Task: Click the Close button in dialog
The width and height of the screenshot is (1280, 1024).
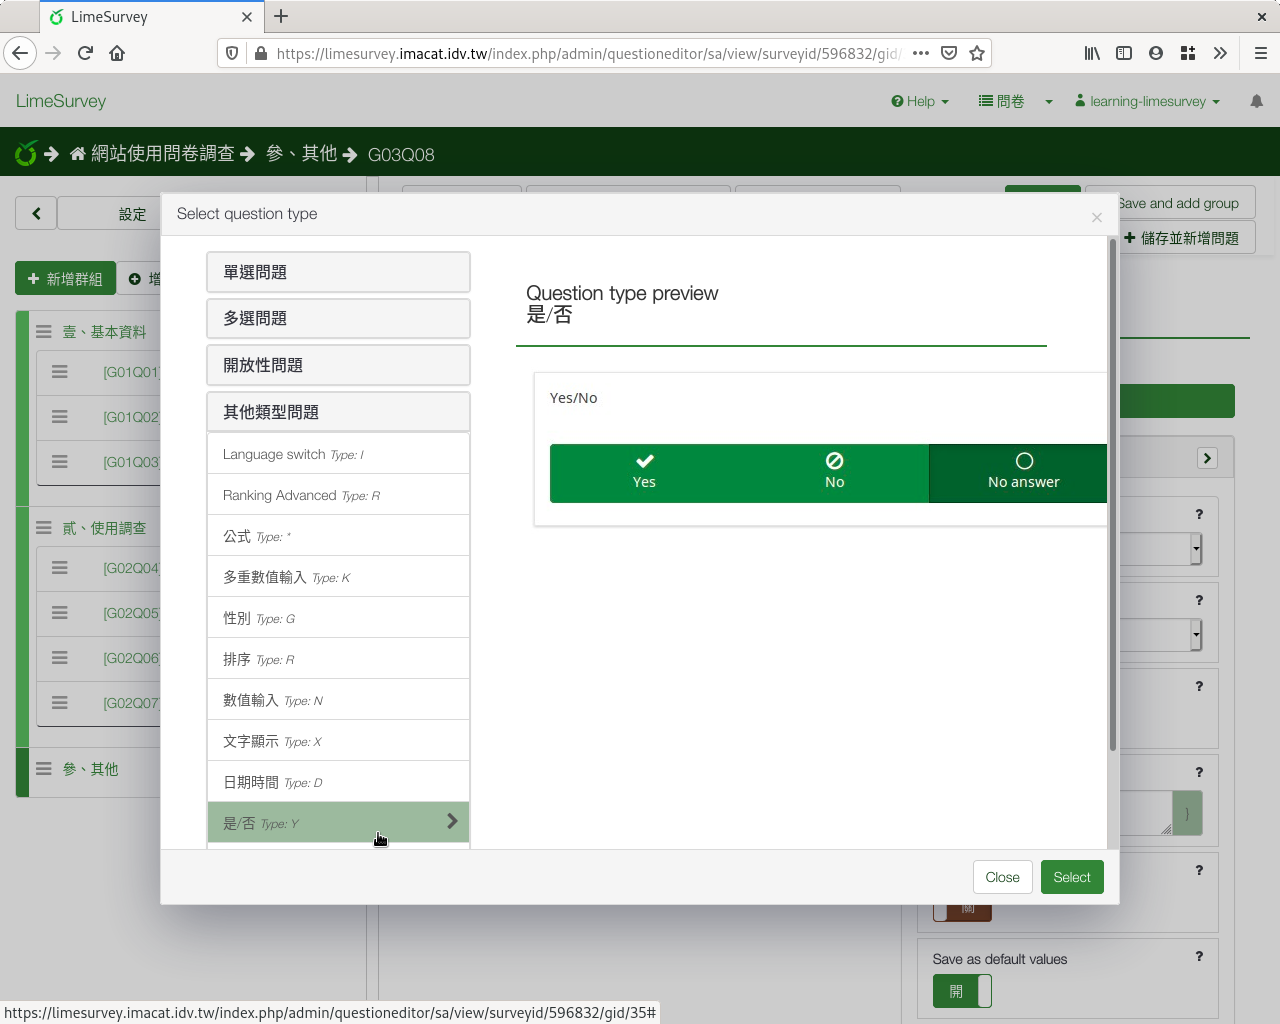Action: [x=1002, y=877]
